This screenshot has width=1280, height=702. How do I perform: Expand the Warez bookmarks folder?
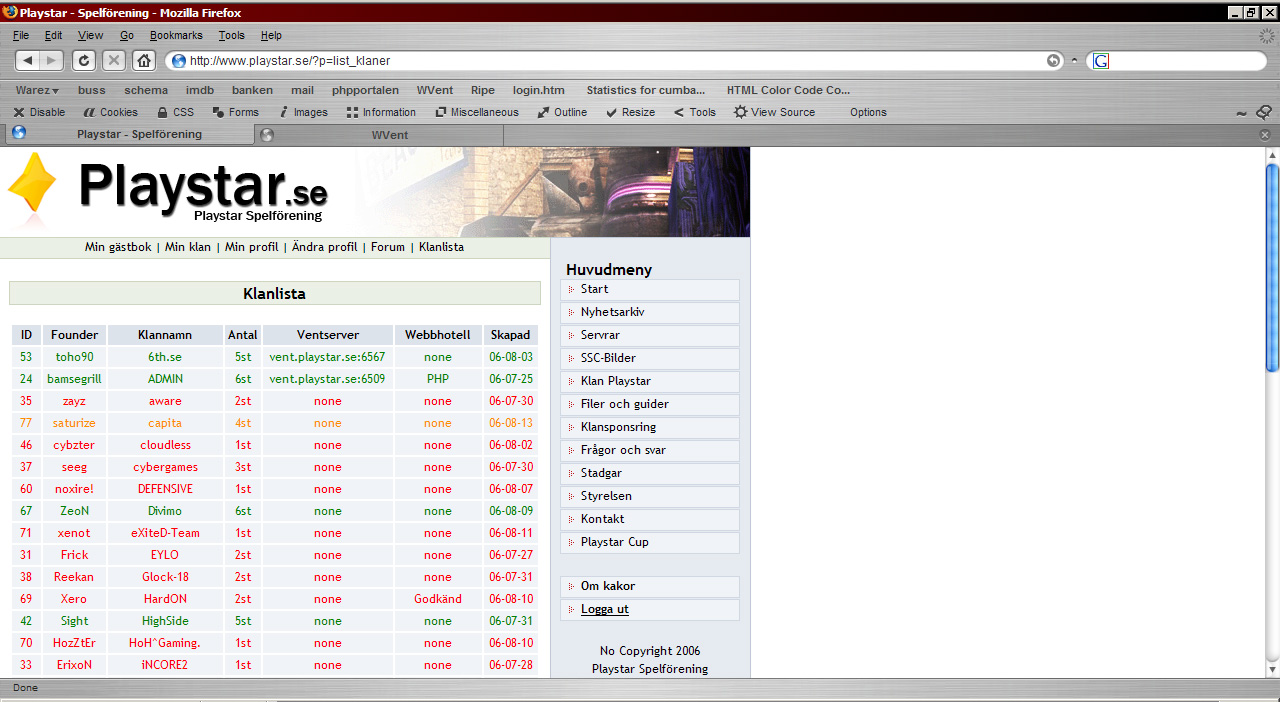point(37,90)
